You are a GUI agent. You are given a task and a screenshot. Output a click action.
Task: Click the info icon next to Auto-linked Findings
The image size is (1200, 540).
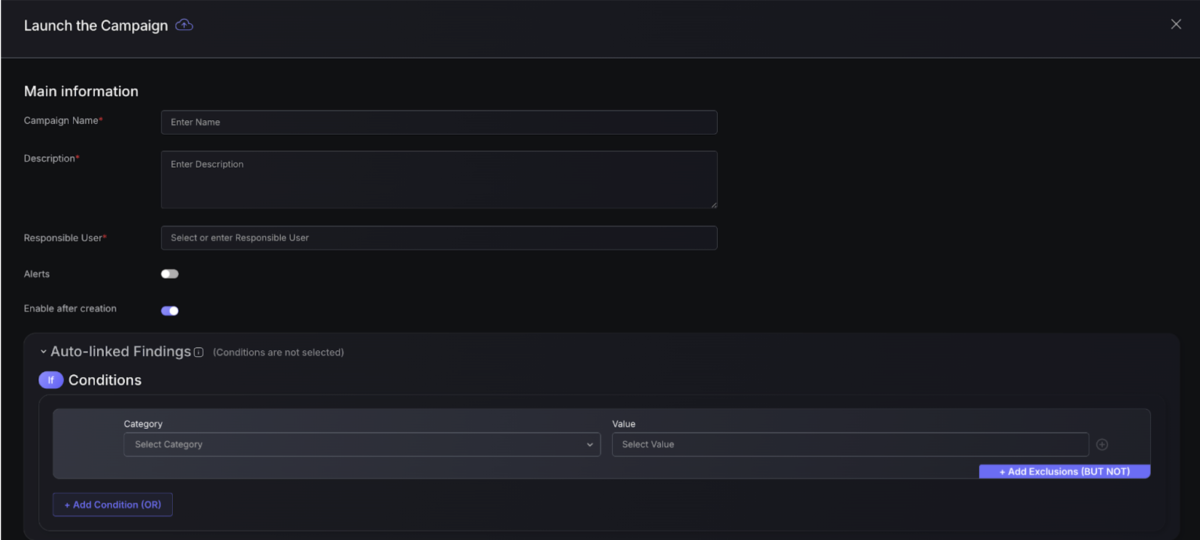tap(199, 352)
